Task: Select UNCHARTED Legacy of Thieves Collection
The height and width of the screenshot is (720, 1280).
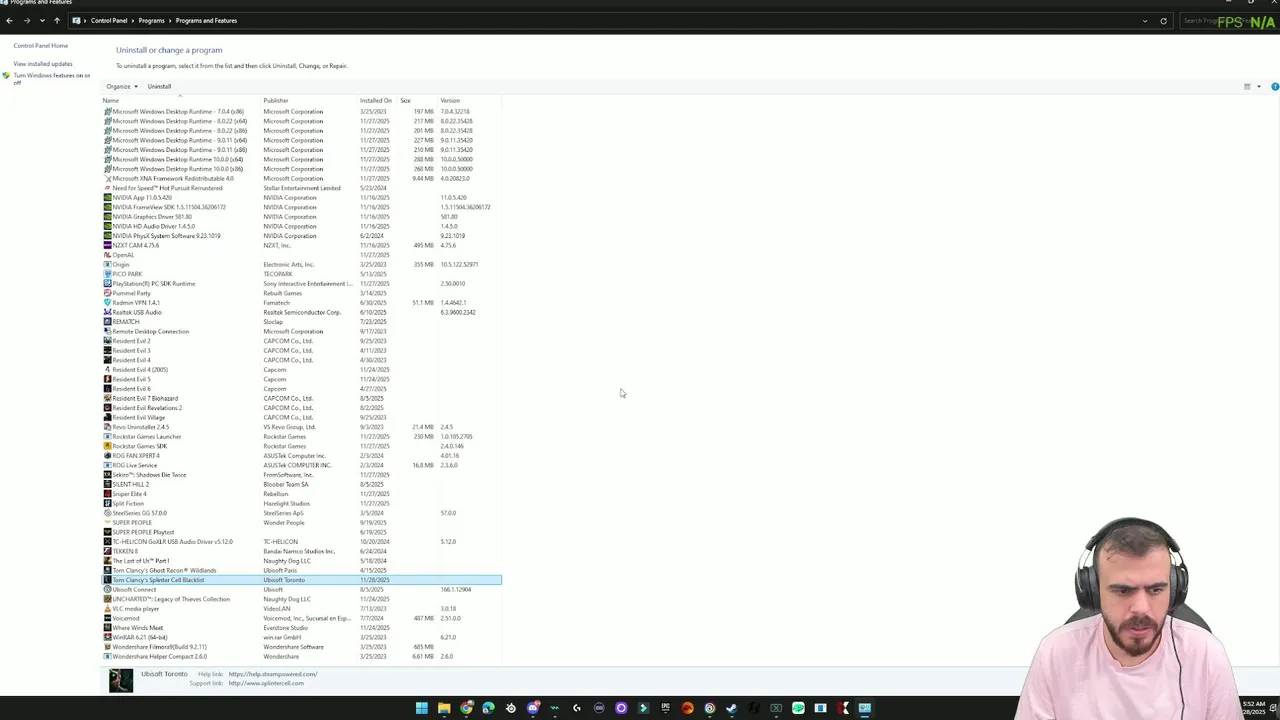Action: click(x=301, y=599)
